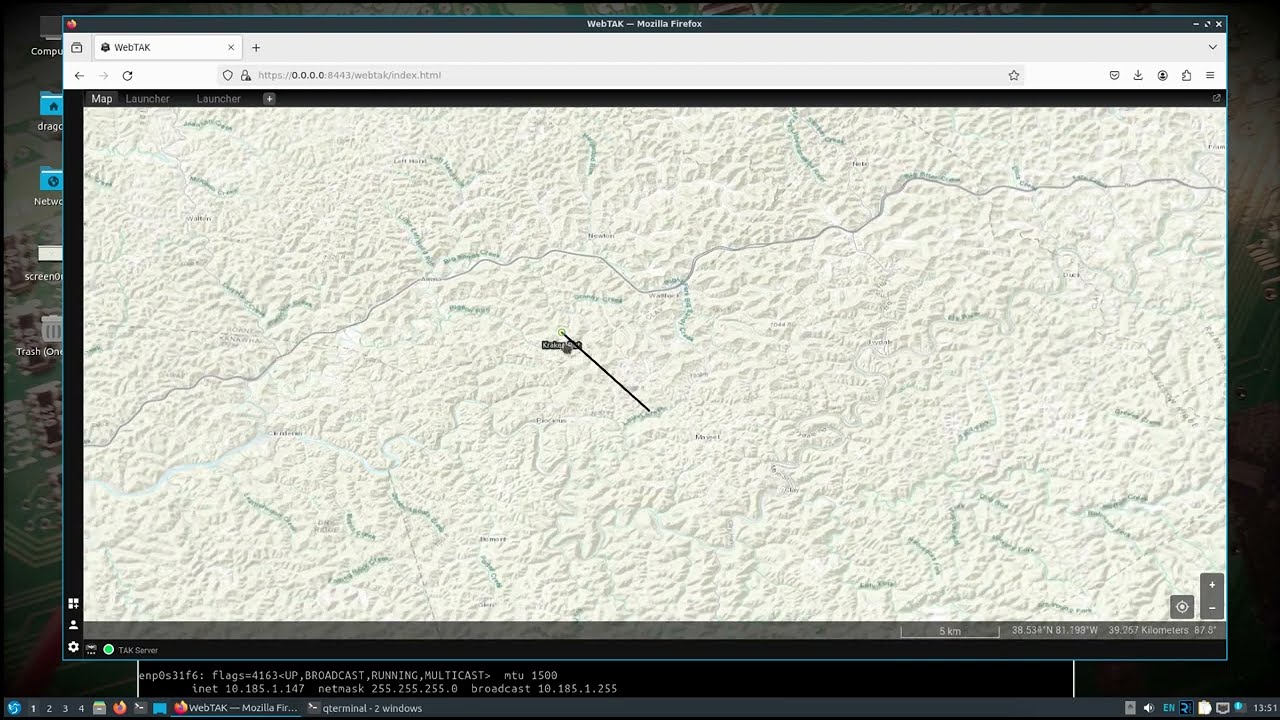Open the widgets grid menu icon
Screen dimensions: 1280x720
tap(73, 604)
